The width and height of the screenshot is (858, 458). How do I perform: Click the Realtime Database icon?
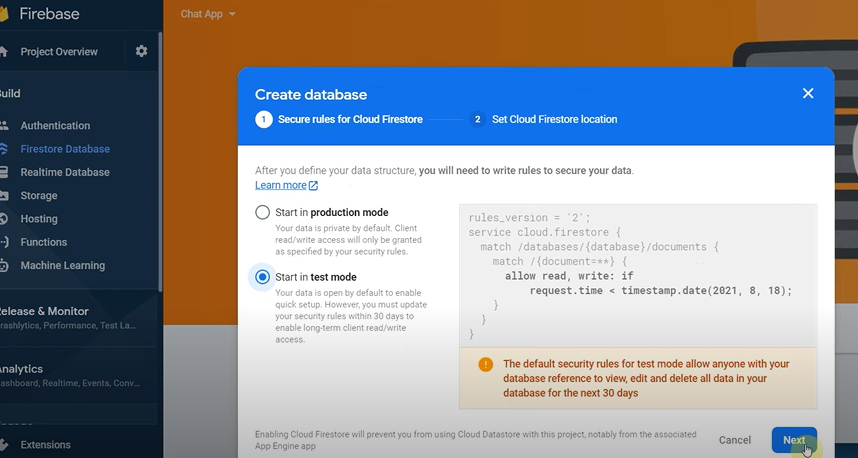(3, 172)
